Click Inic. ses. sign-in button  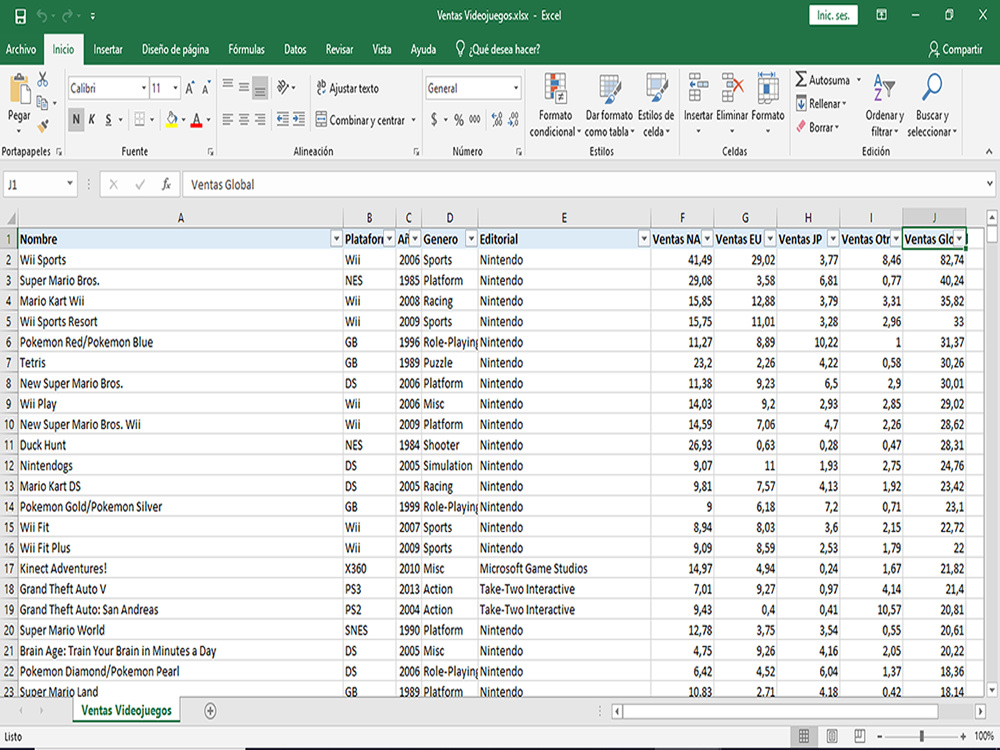tap(834, 15)
